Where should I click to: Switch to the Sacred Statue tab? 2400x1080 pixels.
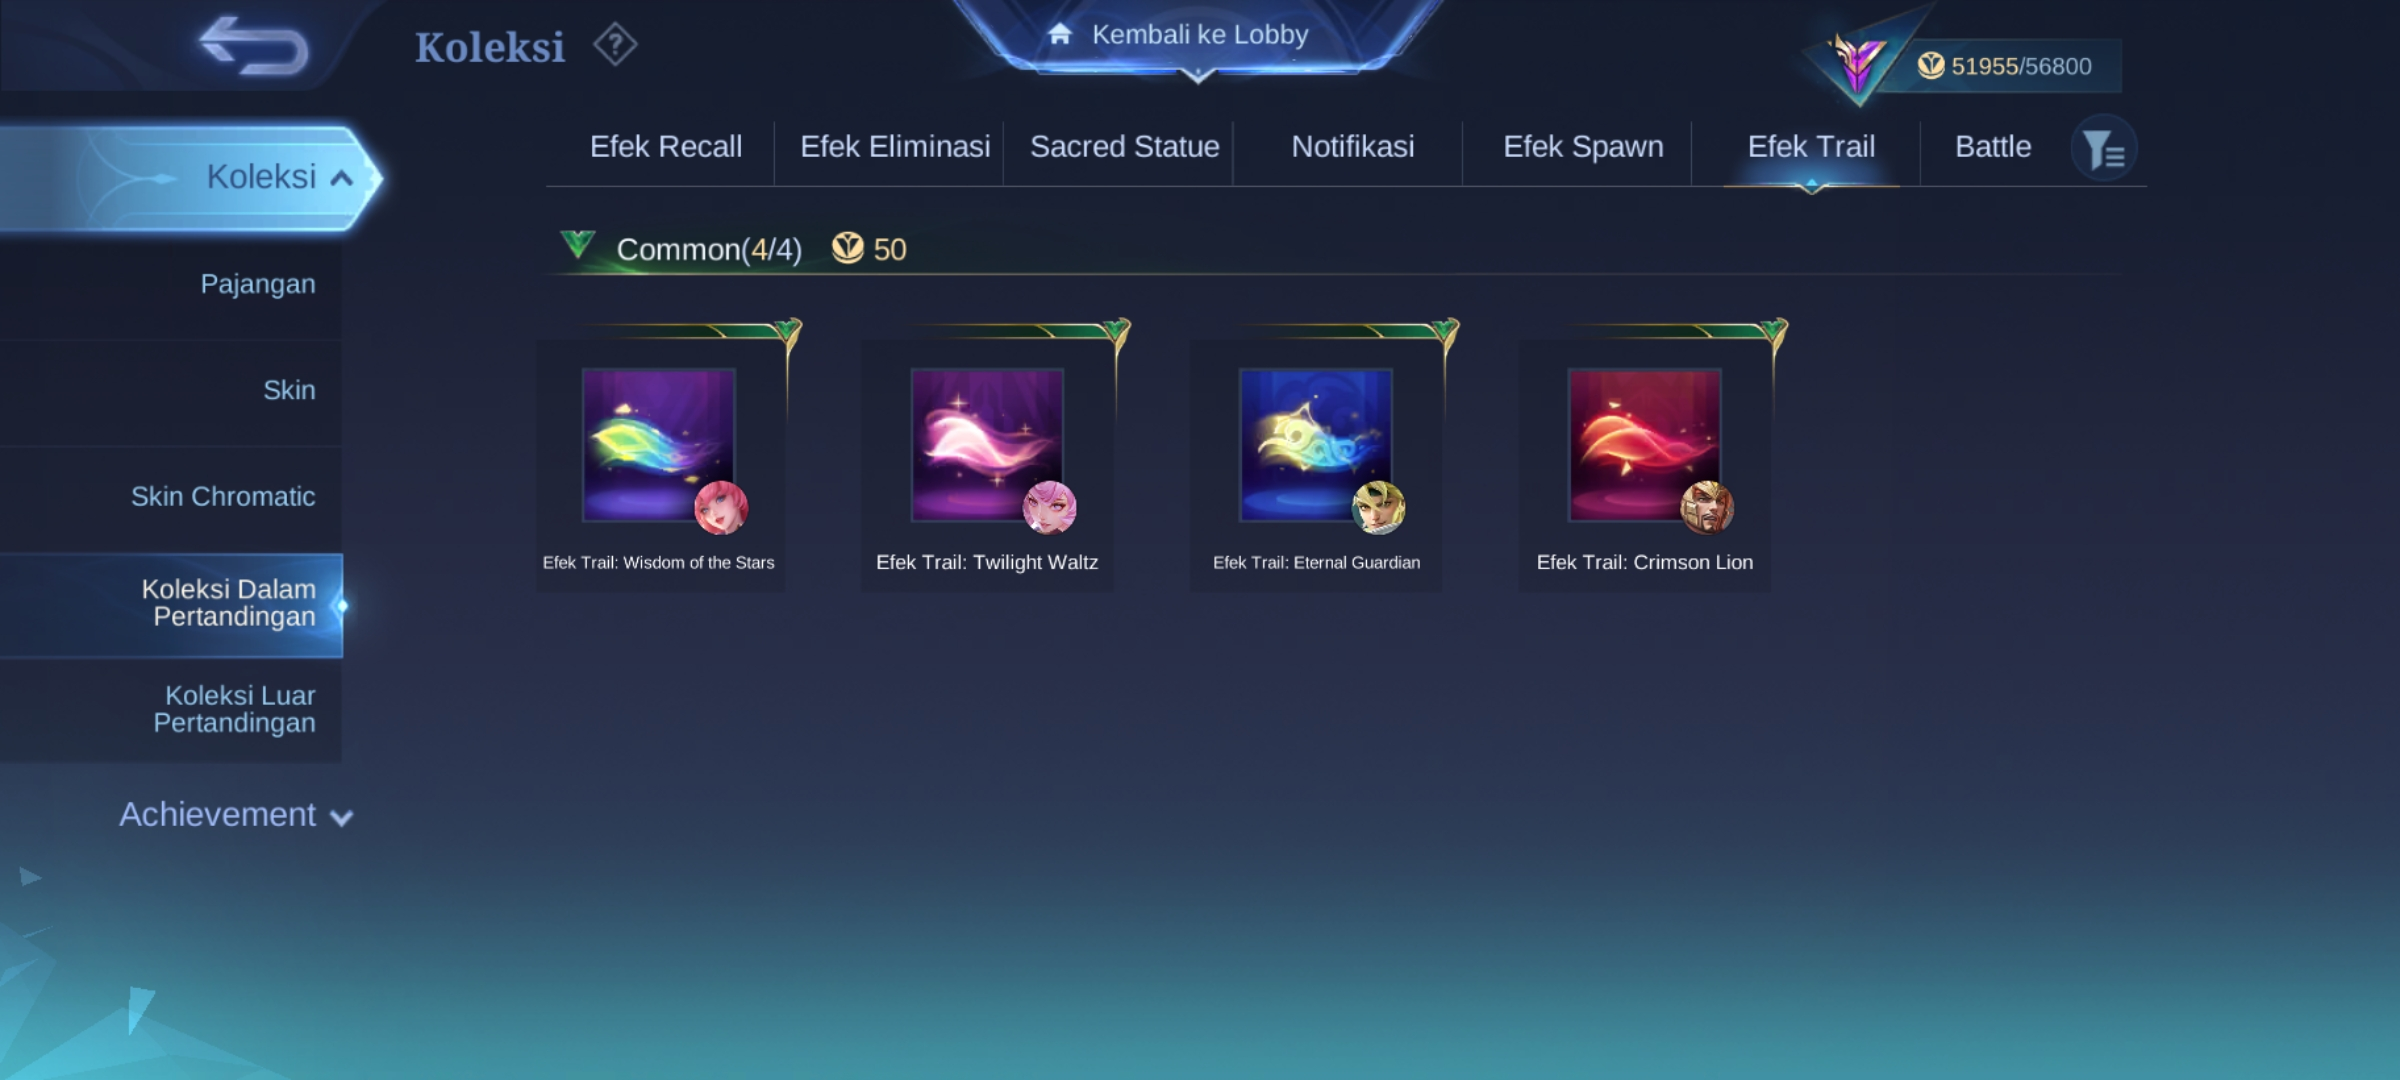(x=1125, y=147)
